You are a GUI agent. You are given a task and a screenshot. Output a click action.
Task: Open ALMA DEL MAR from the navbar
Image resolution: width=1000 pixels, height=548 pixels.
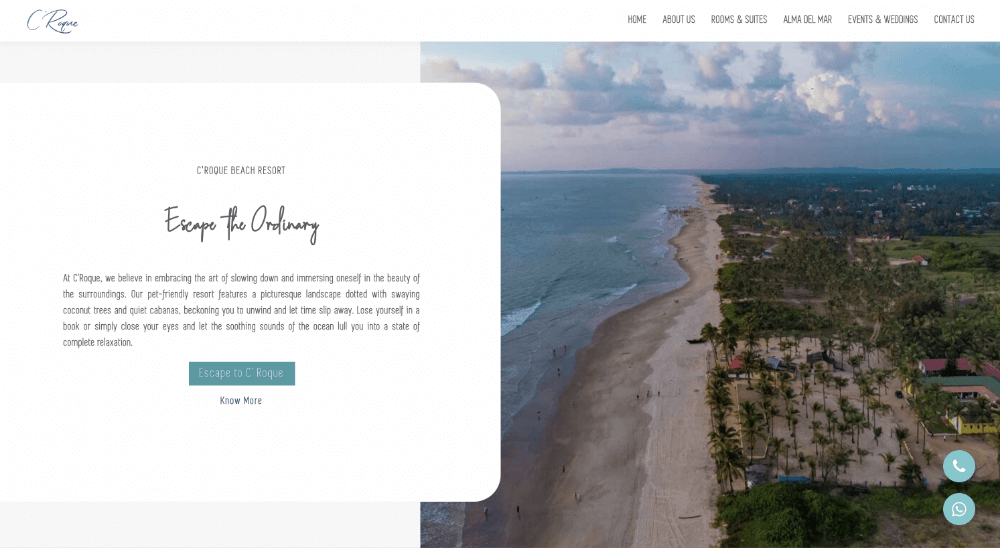point(807,19)
